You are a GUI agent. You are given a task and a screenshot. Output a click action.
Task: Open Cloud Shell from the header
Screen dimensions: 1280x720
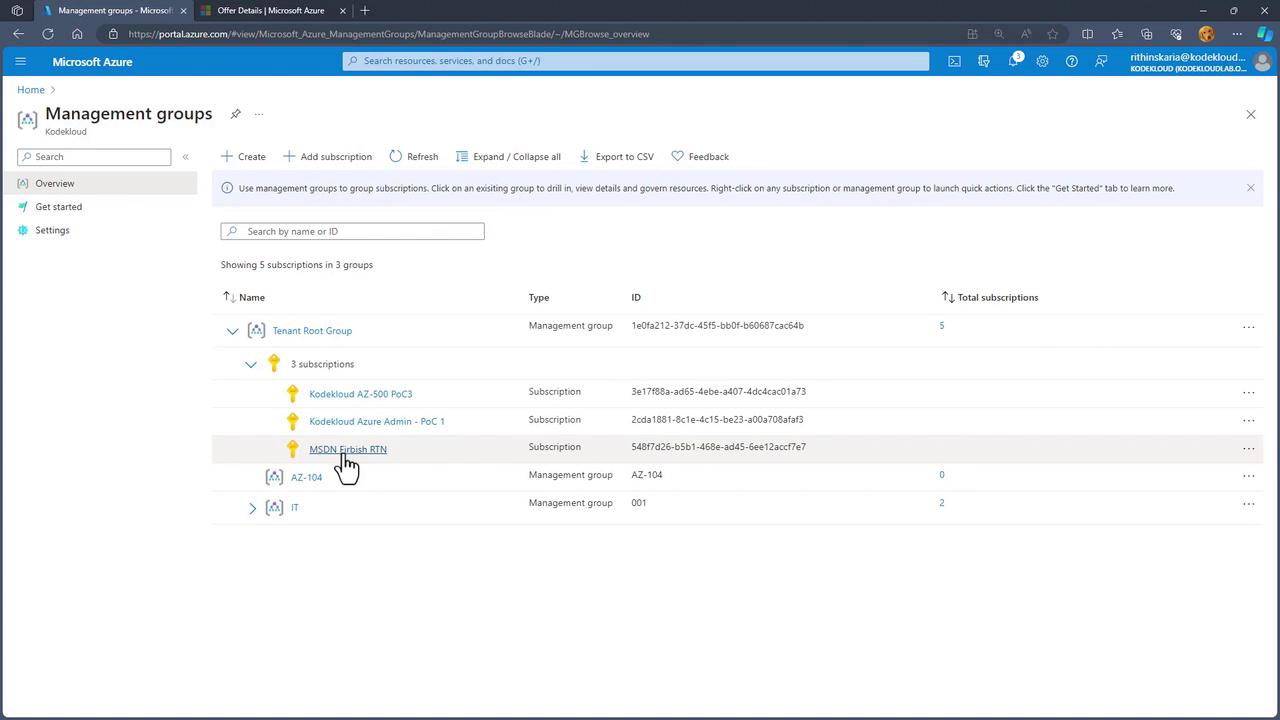point(954,61)
